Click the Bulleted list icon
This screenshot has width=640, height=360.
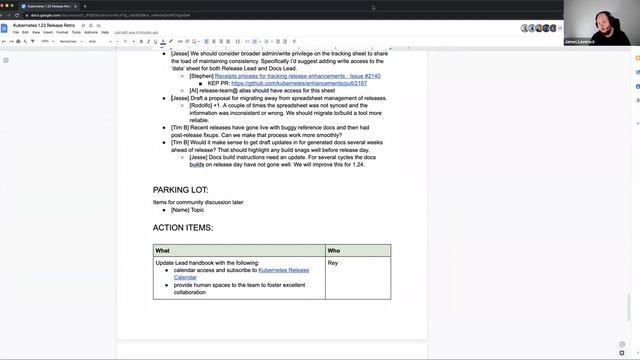254,42
